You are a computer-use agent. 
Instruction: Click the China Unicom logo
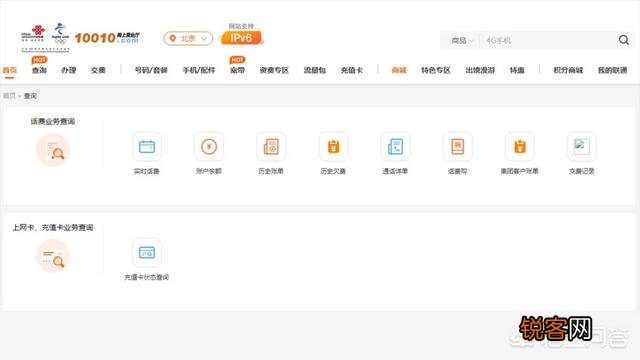pos(33,33)
